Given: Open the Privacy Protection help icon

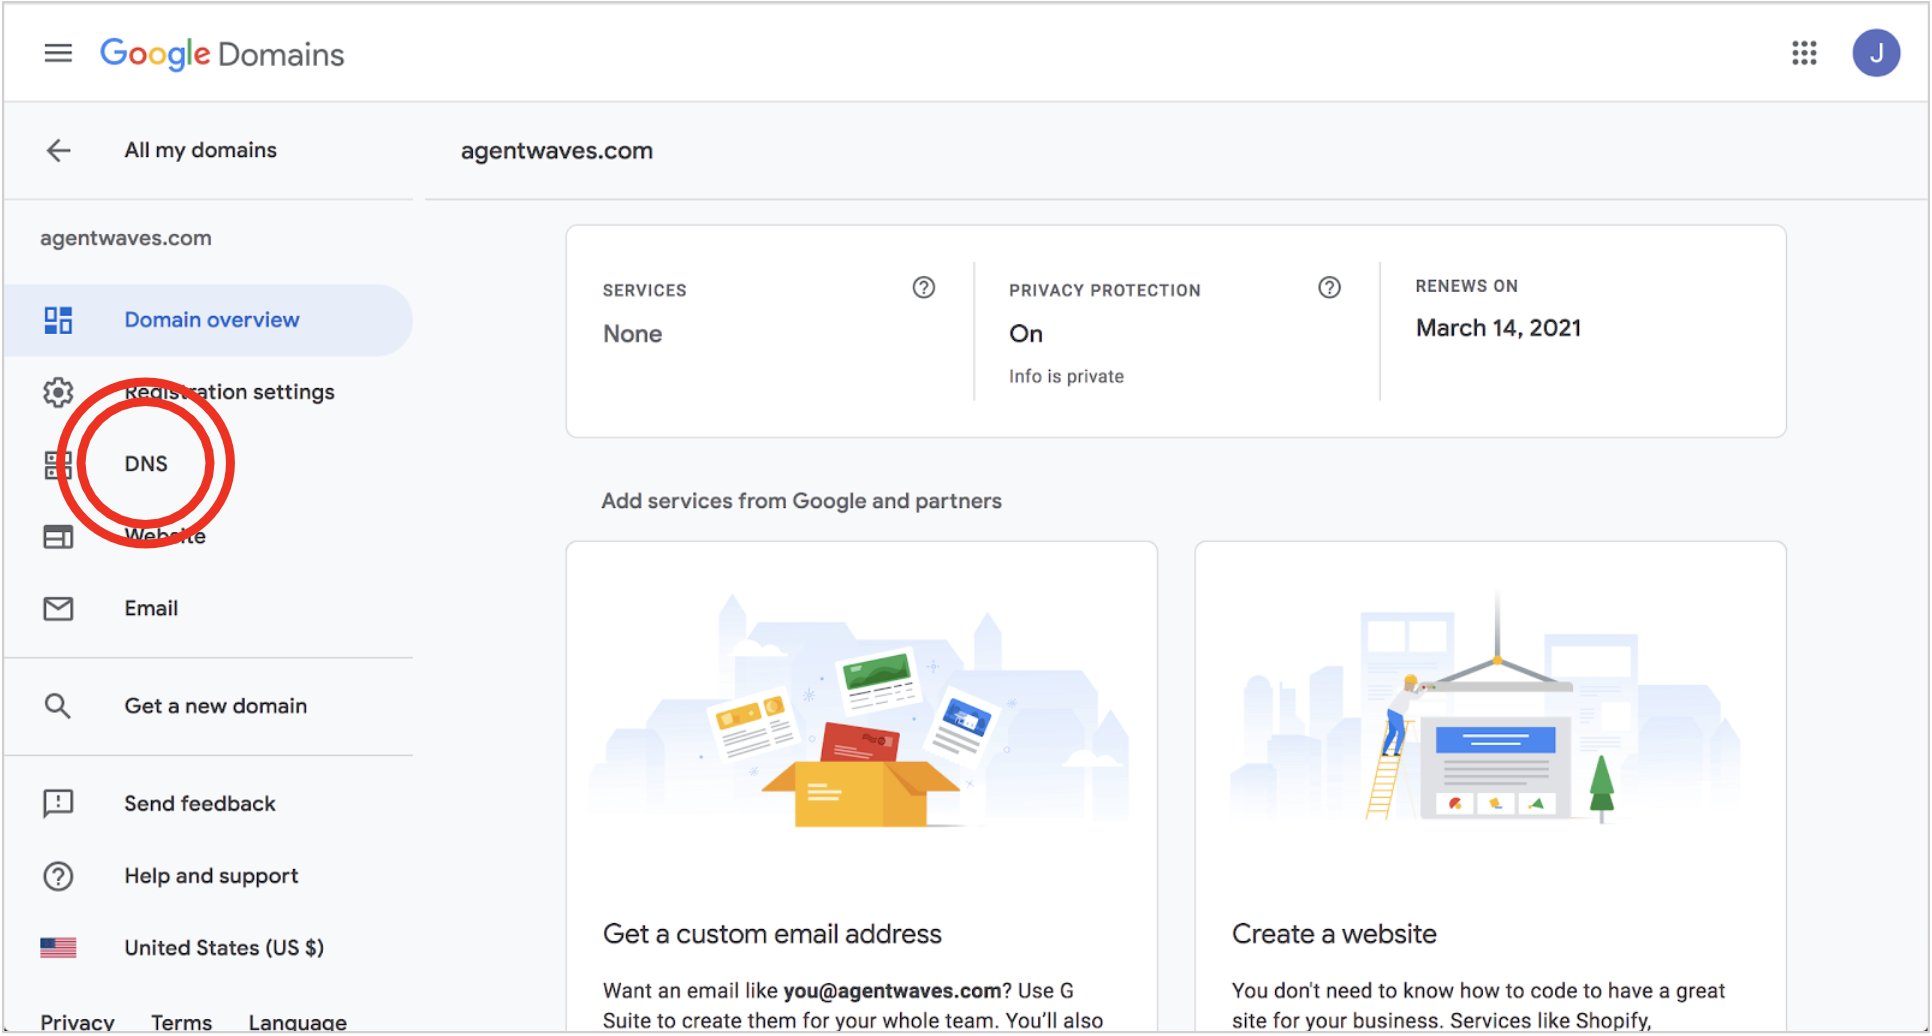Looking at the screenshot, I should coord(1329,288).
